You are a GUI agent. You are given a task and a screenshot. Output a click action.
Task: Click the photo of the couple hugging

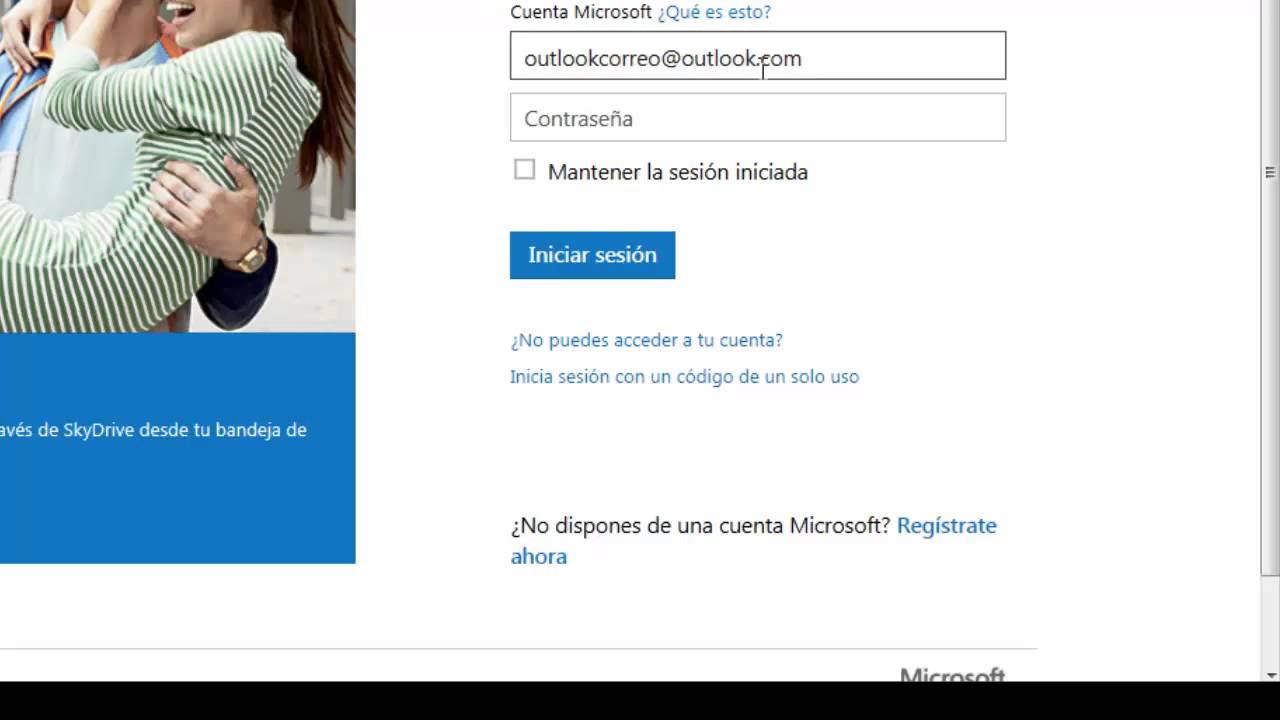177,166
